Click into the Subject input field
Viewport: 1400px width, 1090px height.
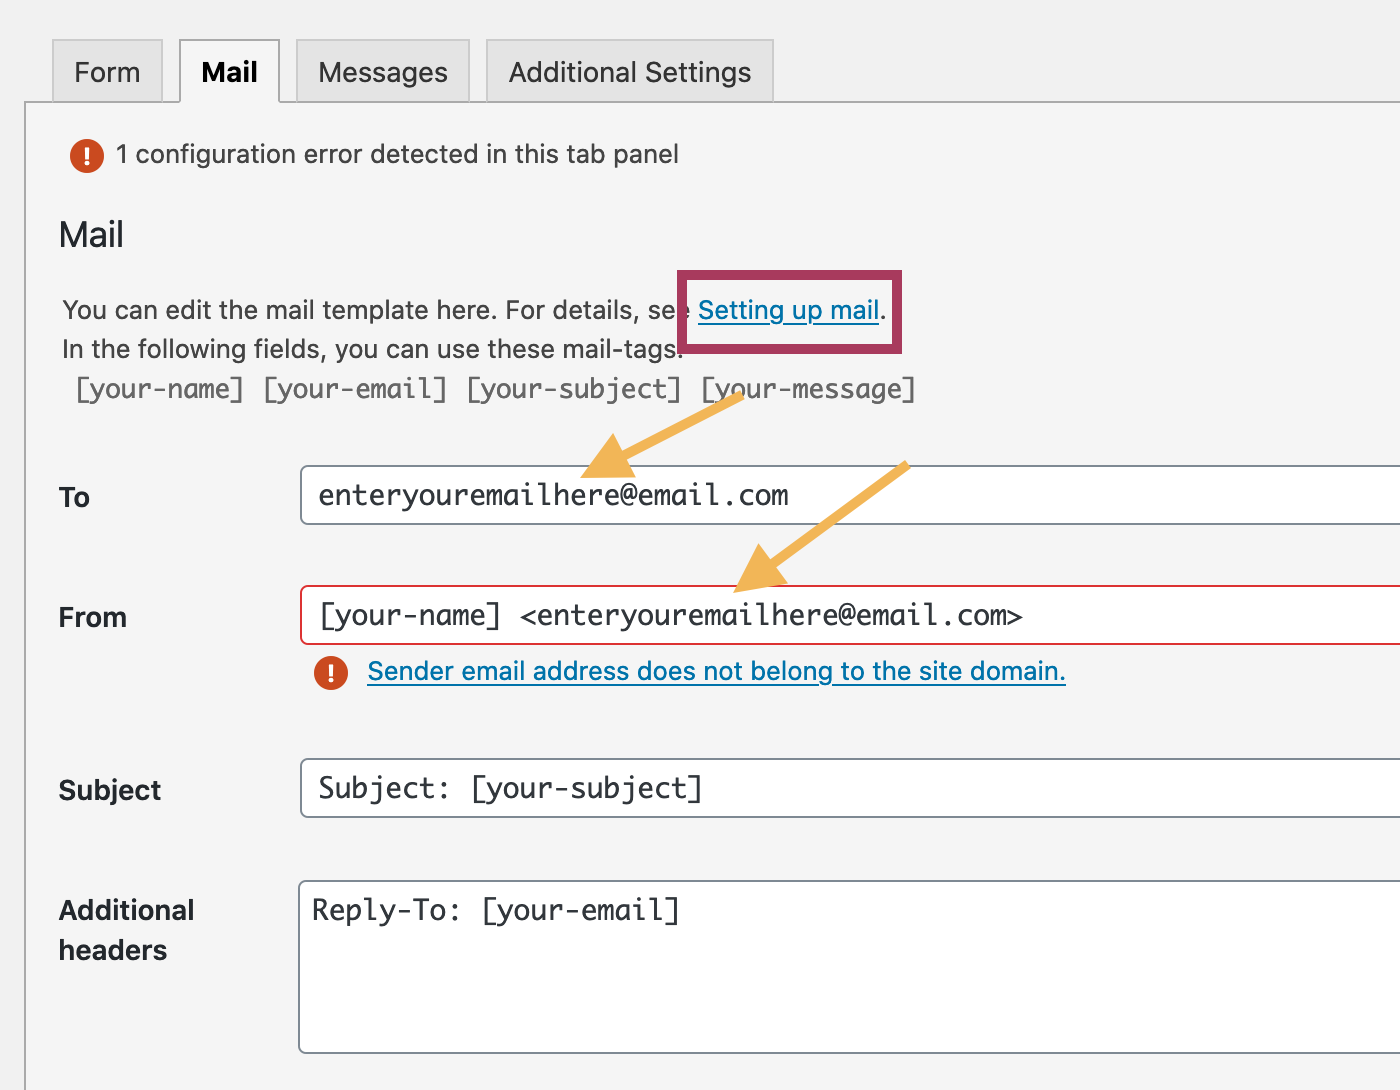850,788
